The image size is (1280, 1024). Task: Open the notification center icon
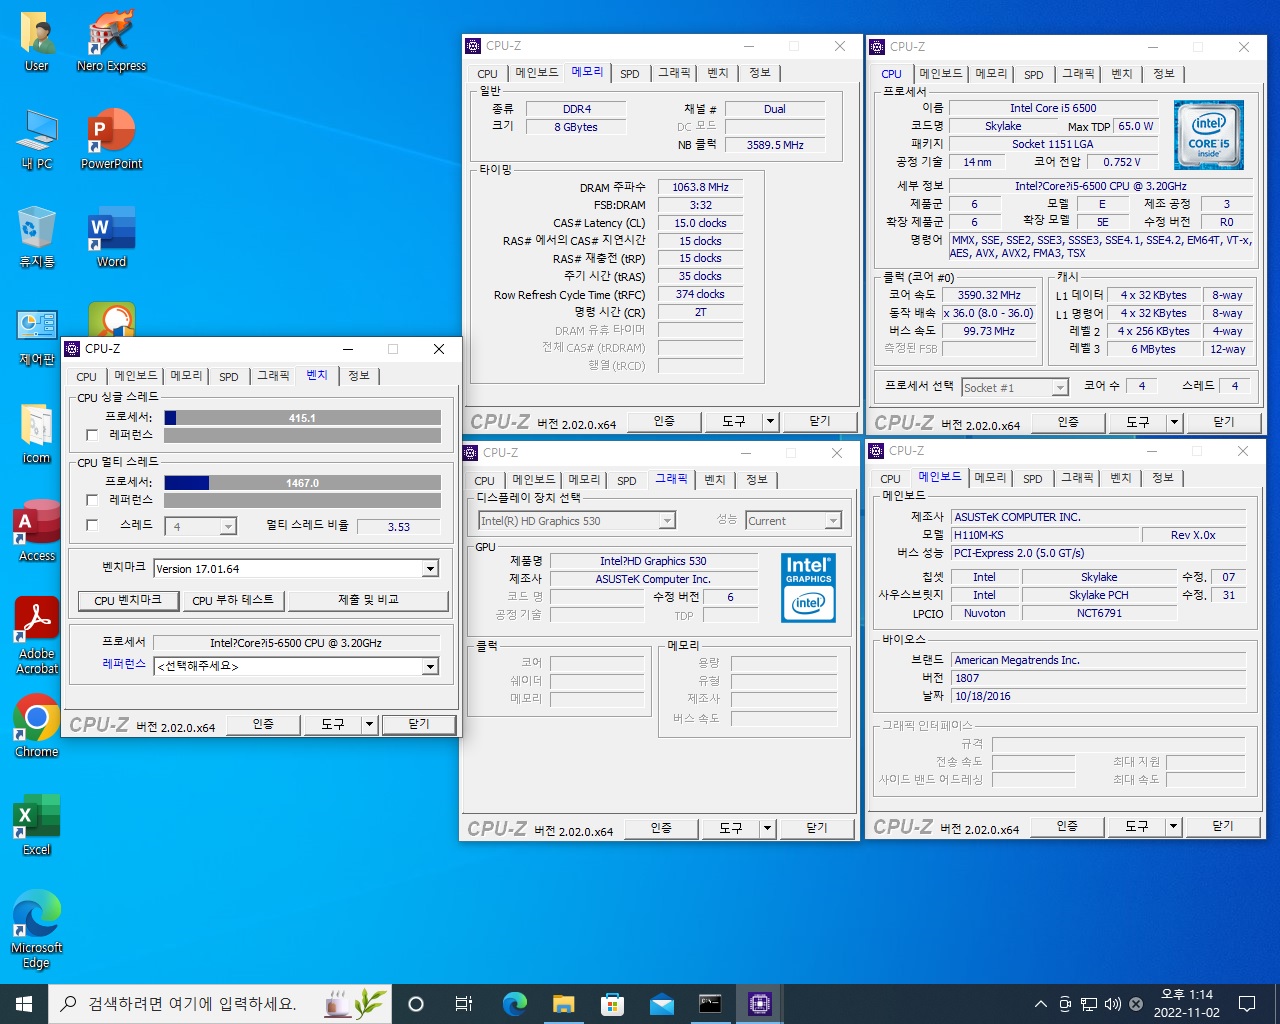click(x=1247, y=1004)
